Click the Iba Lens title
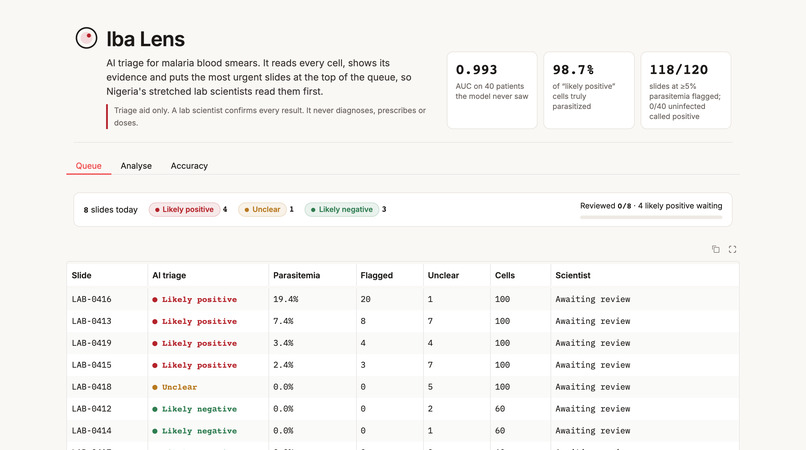The width and height of the screenshot is (806, 450). coord(145,39)
